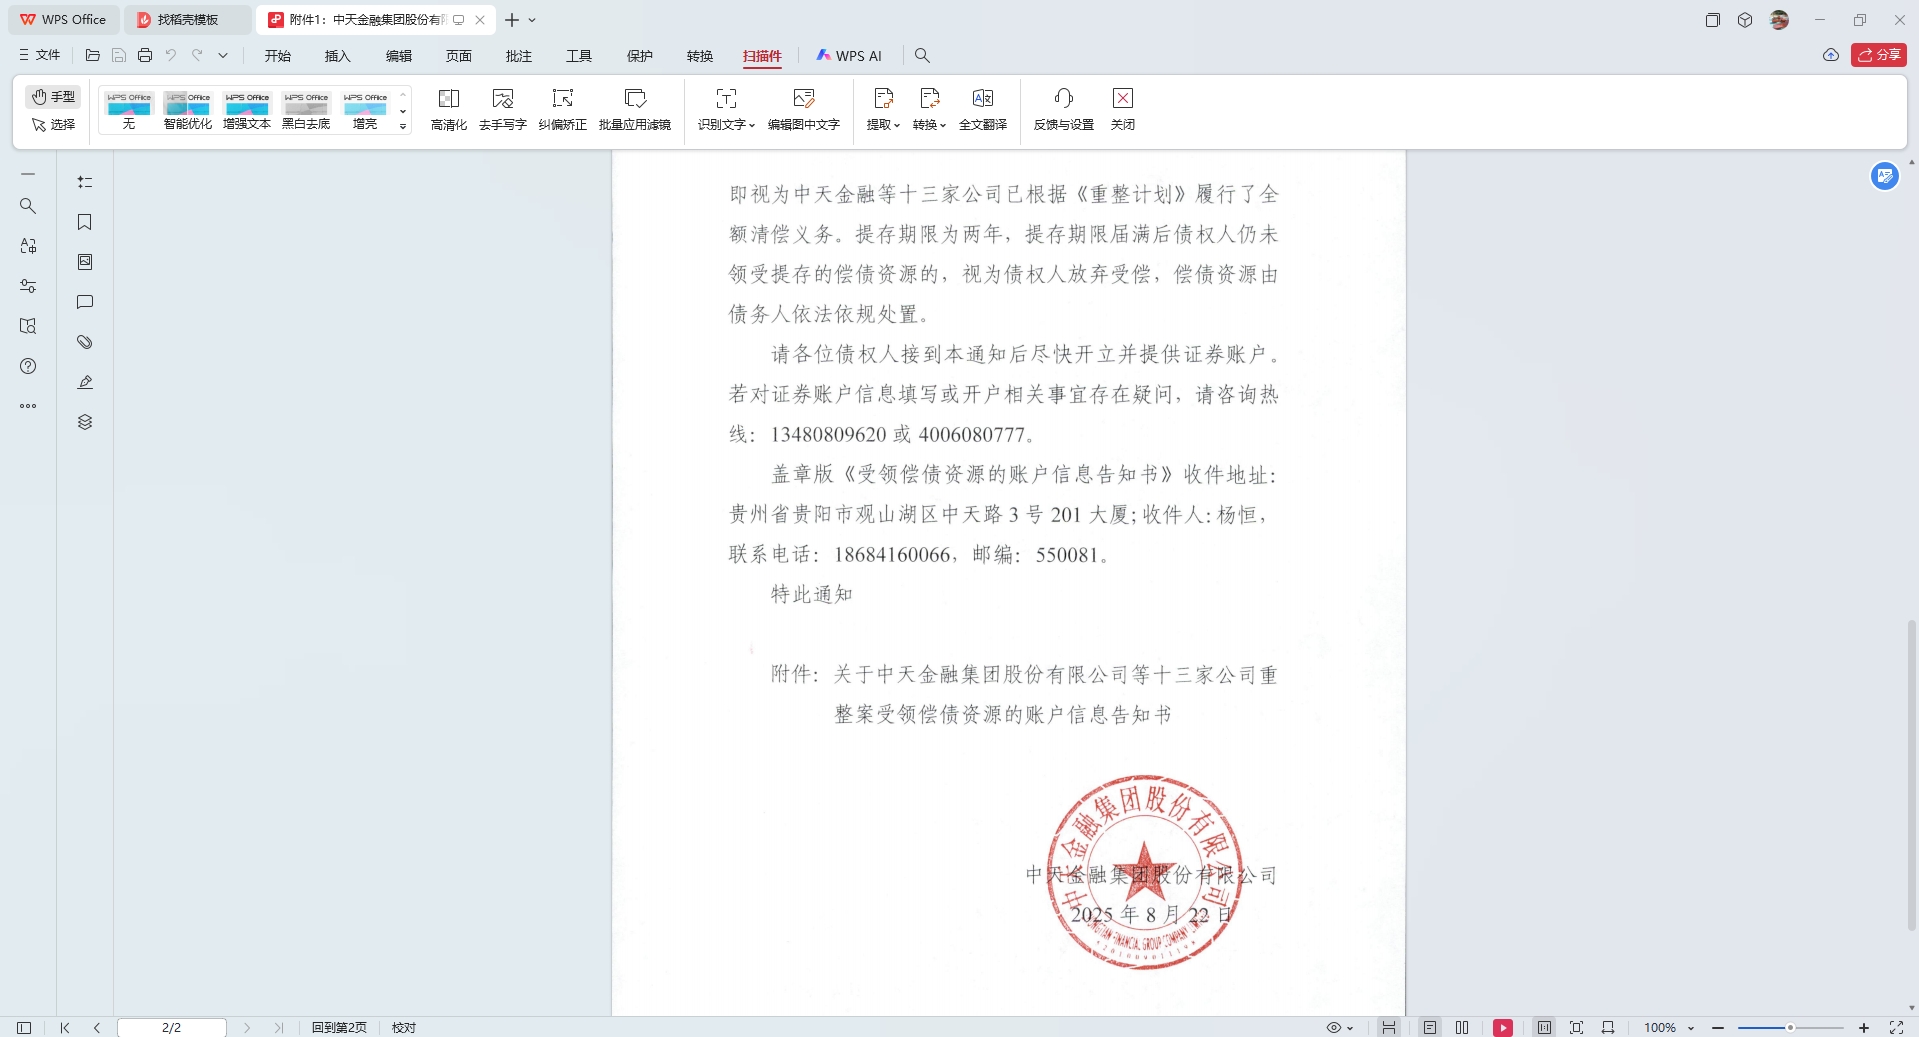The height and width of the screenshot is (1037, 1919).
Task: Click the blue floating assistant icon
Action: point(1885,176)
